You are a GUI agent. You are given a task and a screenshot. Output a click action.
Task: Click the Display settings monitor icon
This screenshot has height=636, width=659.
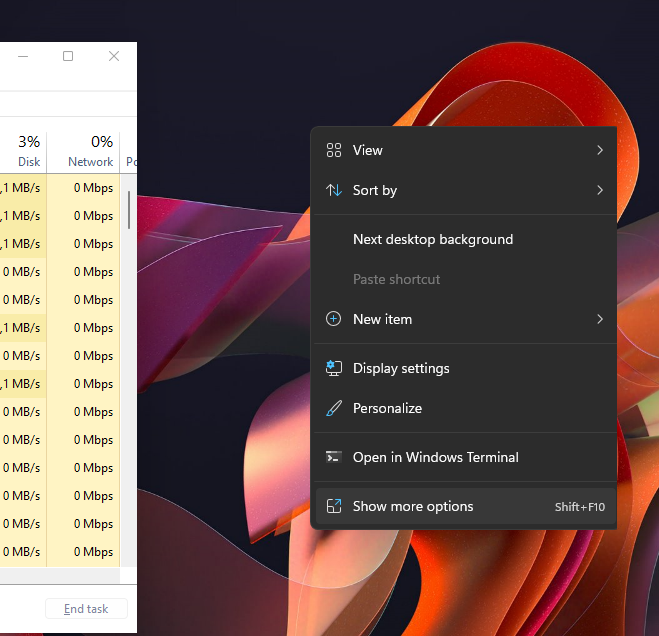point(334,368)
